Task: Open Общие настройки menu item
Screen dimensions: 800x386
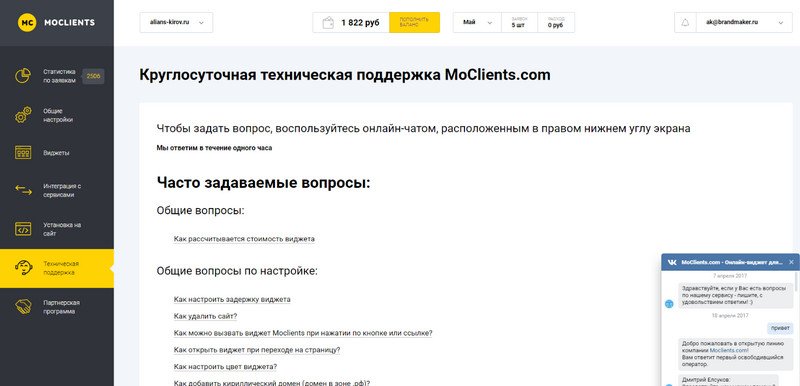Action: tap(57, 115)
